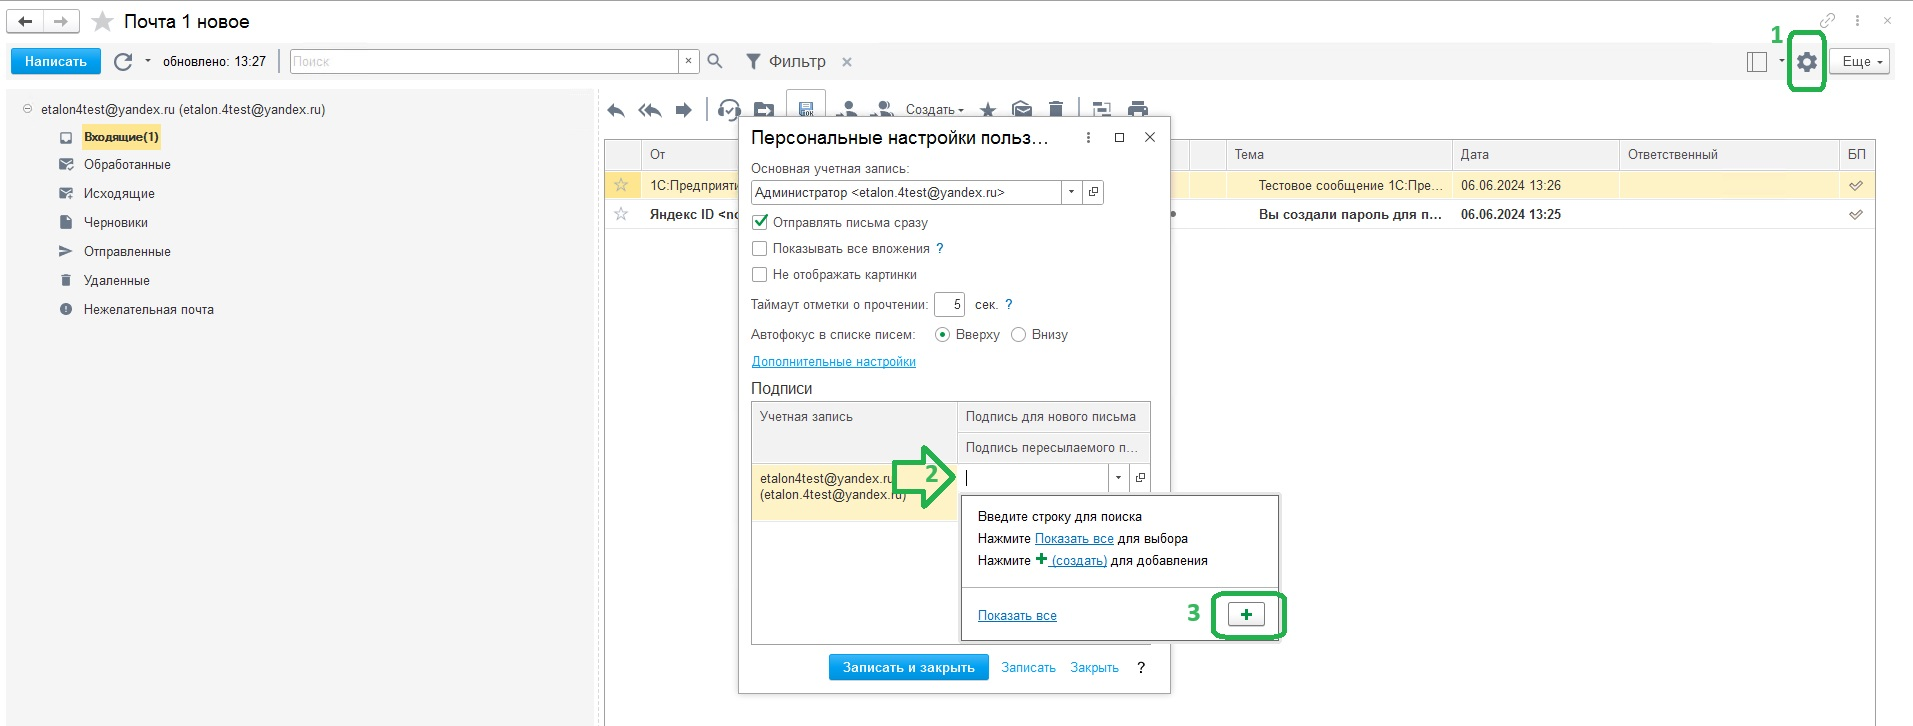Expand the main account dropdown arrow
Viewport: 1913px width, 726px height.
pyautogui.click(x=1072, y=192)
